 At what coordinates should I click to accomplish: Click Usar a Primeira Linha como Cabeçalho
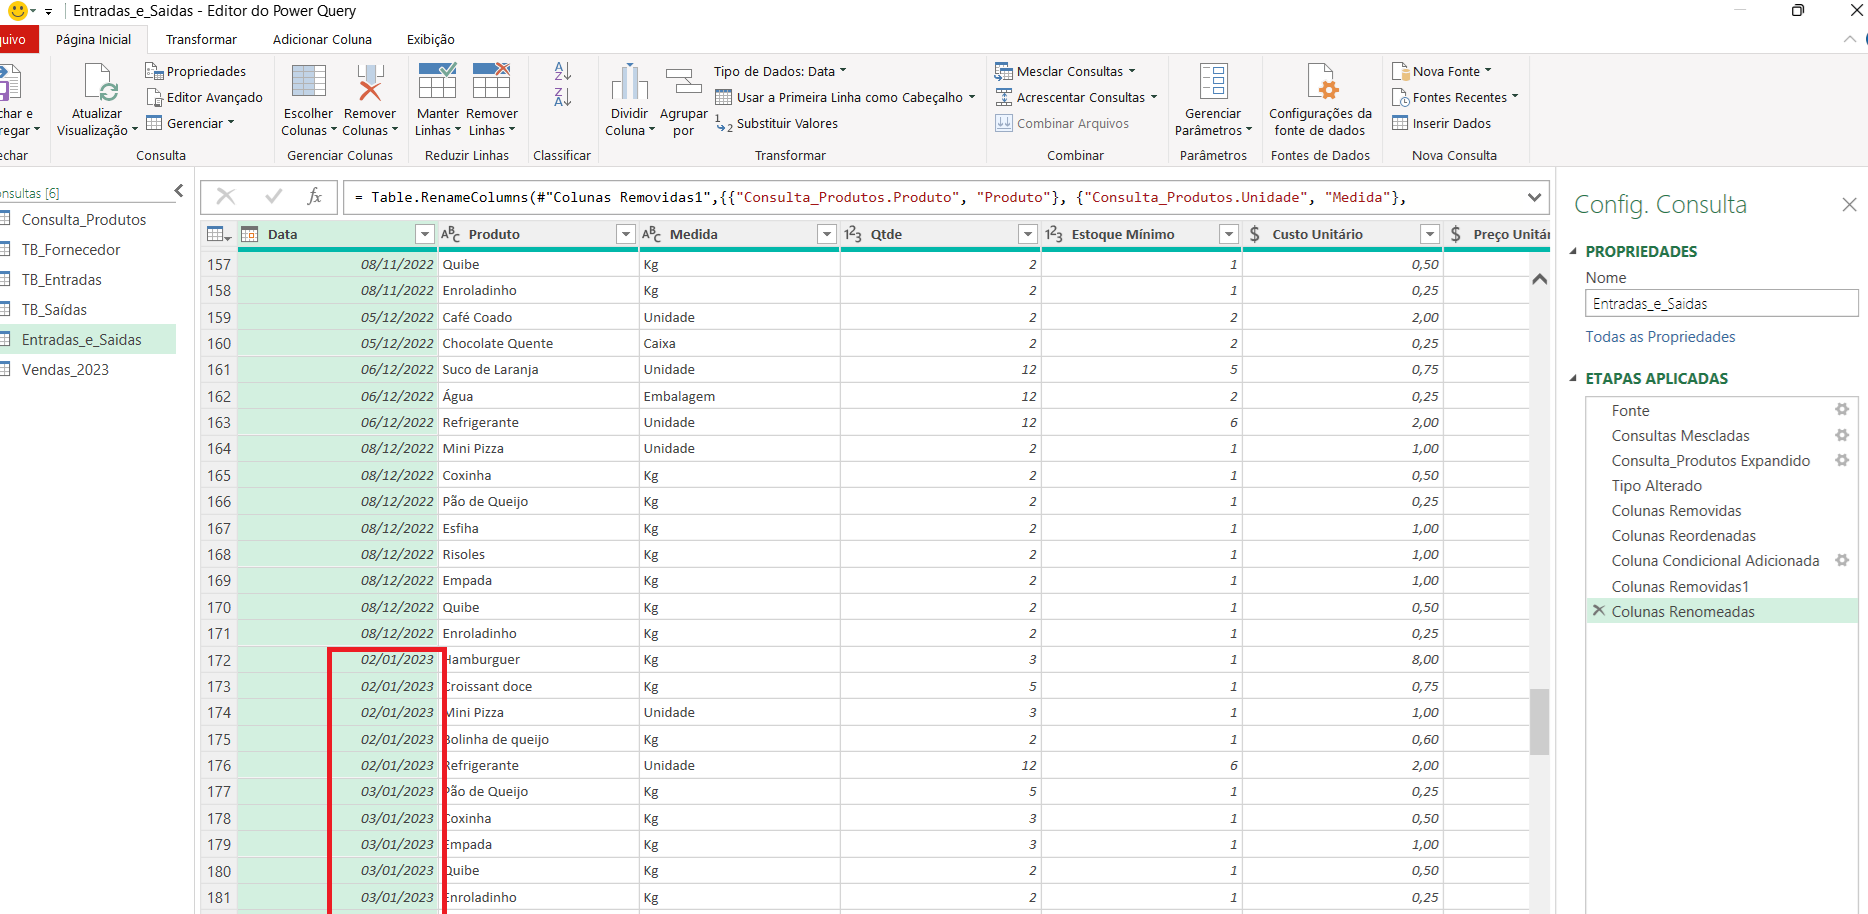pyautogui.click(x=845, y=97)
